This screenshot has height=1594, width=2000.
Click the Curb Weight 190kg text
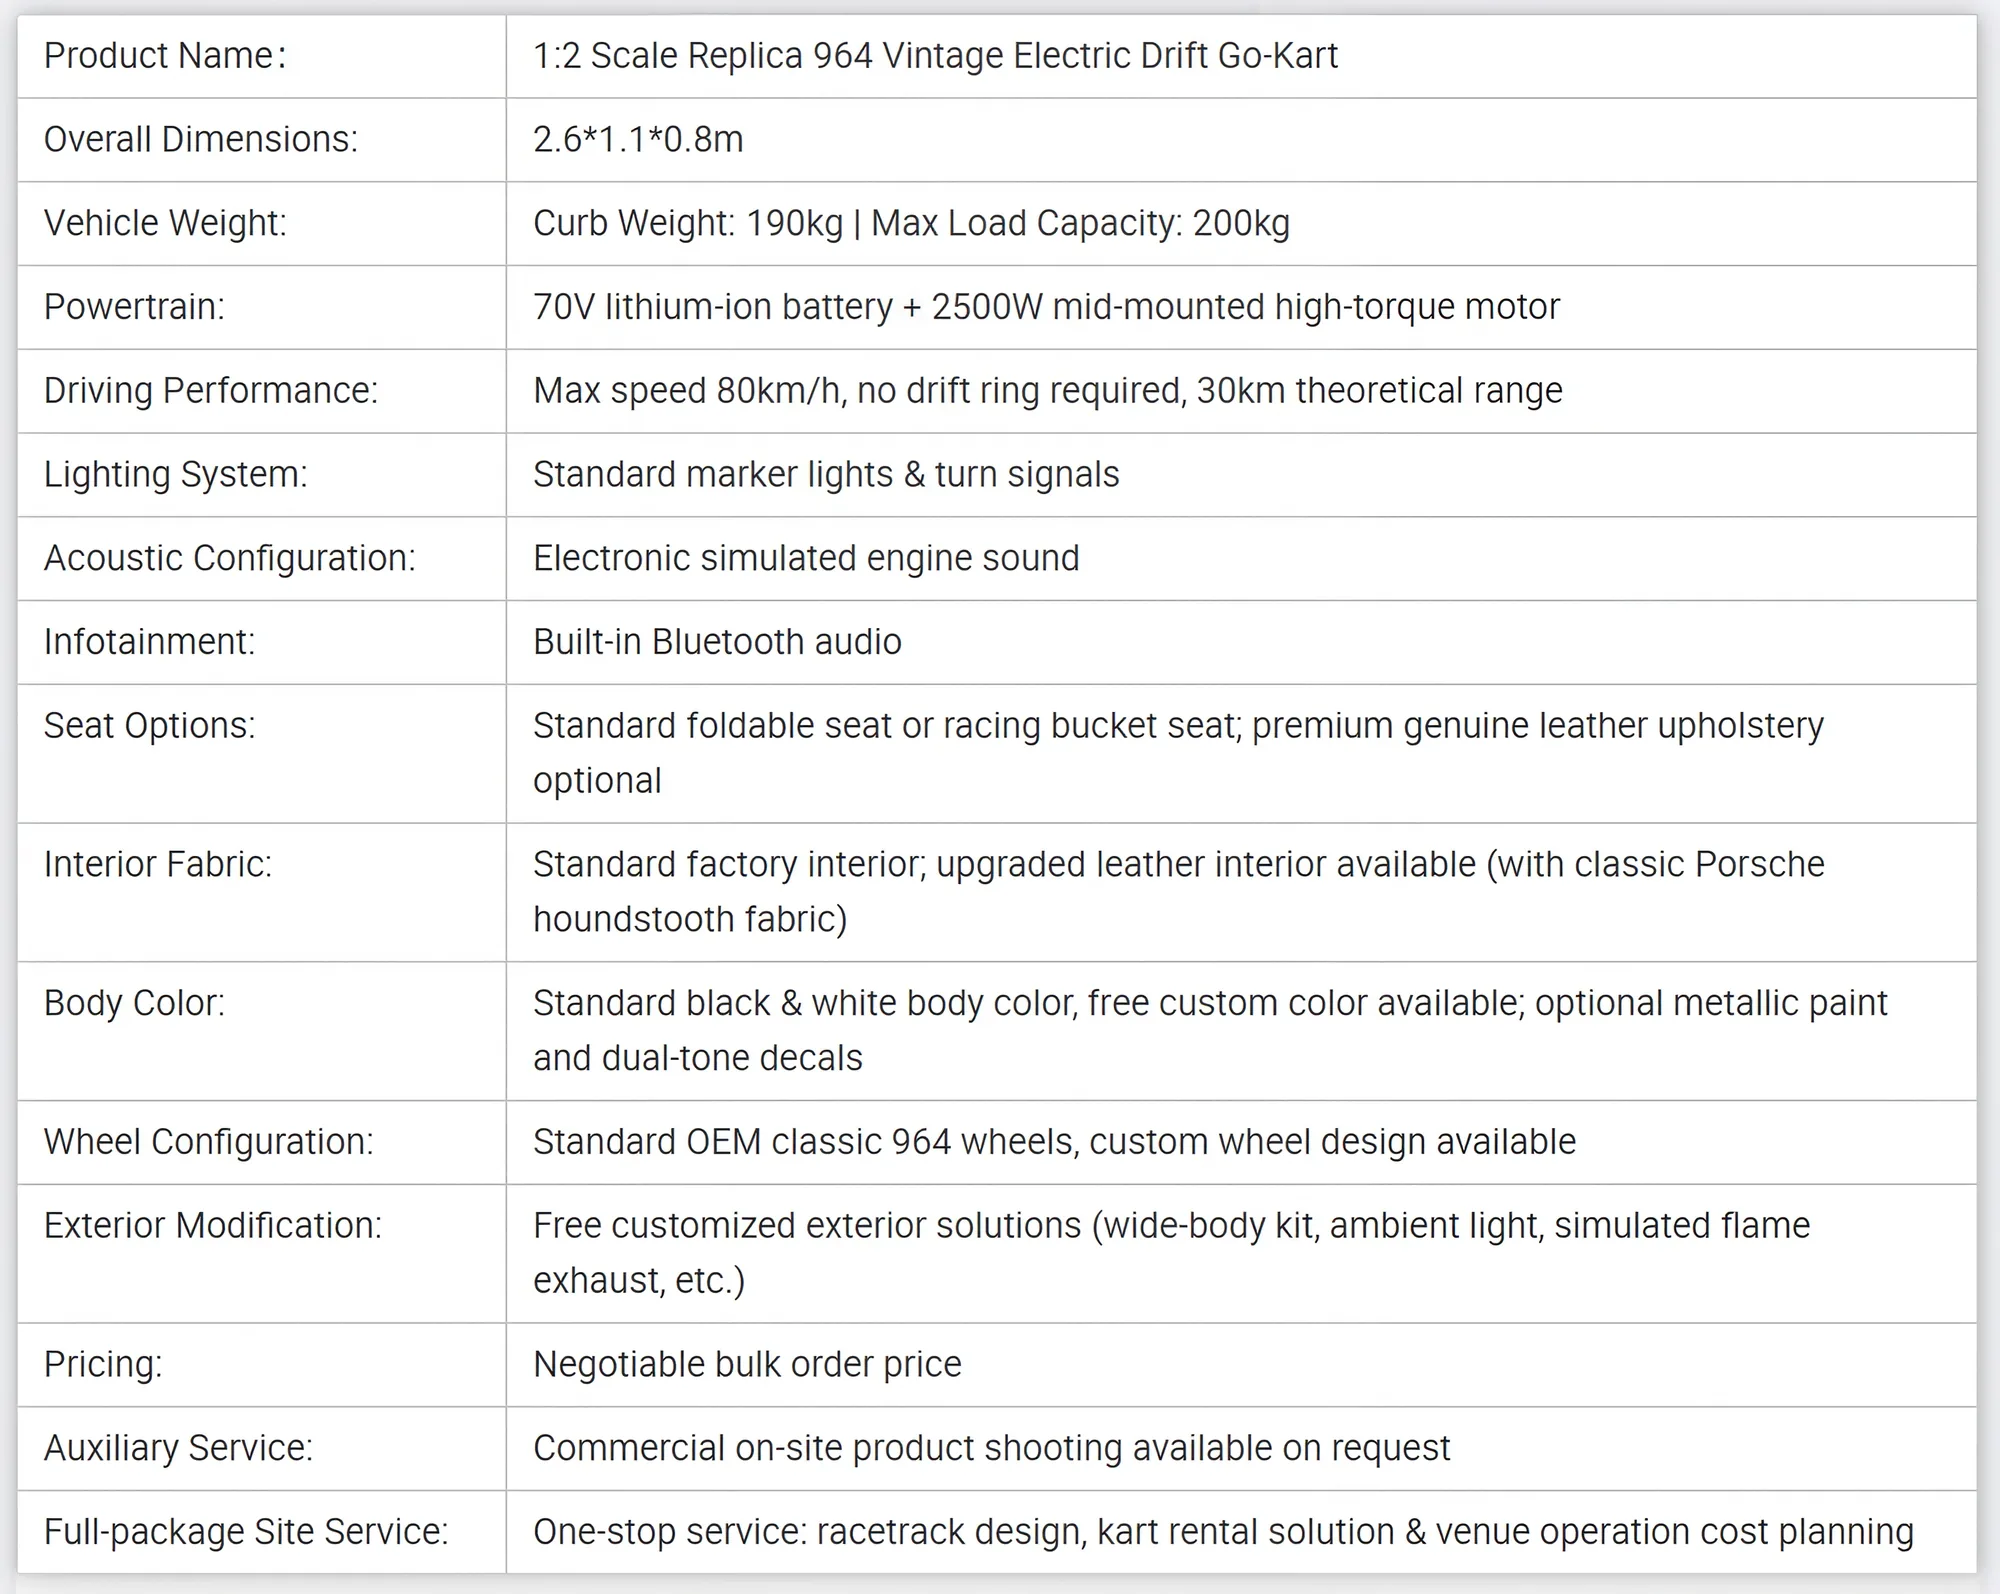coord(688,223)
